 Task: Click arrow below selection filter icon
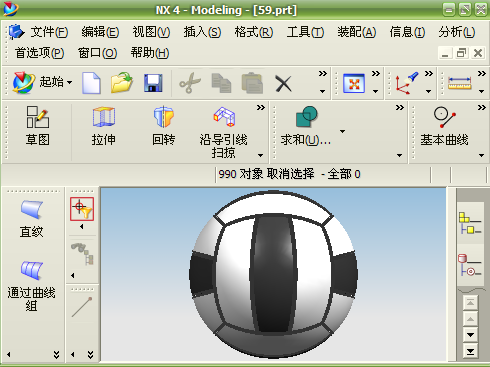tap(82, 227)
